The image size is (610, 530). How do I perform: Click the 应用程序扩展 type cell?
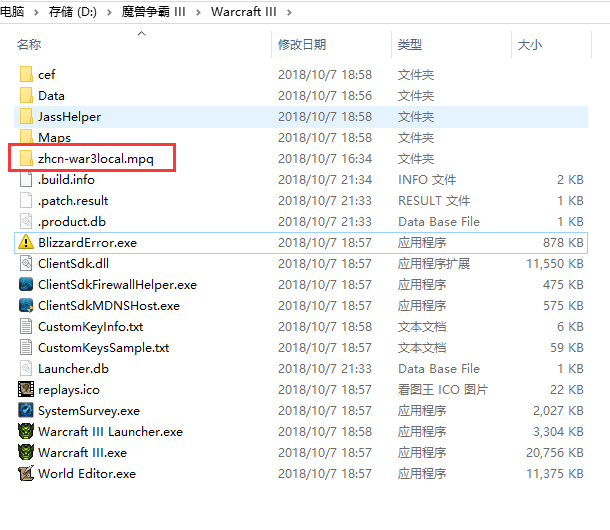tap(434, 263)
